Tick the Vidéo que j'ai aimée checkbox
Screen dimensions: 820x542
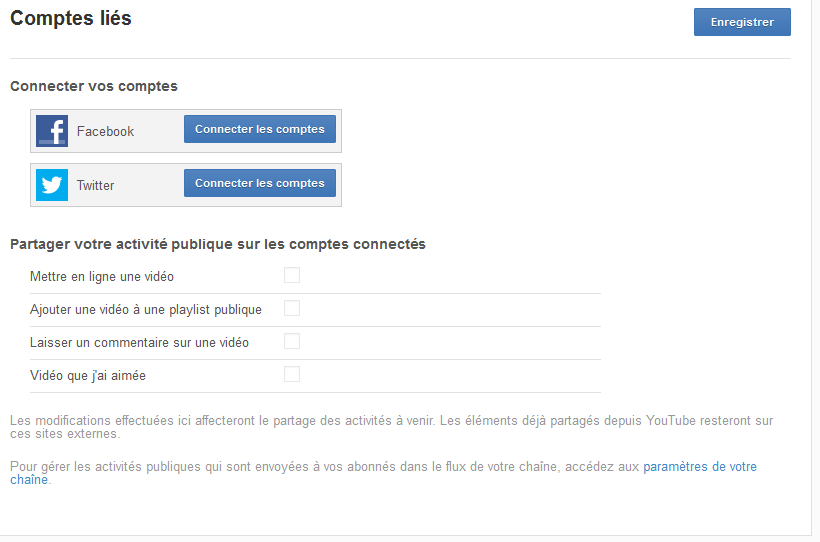pos(292,374)
